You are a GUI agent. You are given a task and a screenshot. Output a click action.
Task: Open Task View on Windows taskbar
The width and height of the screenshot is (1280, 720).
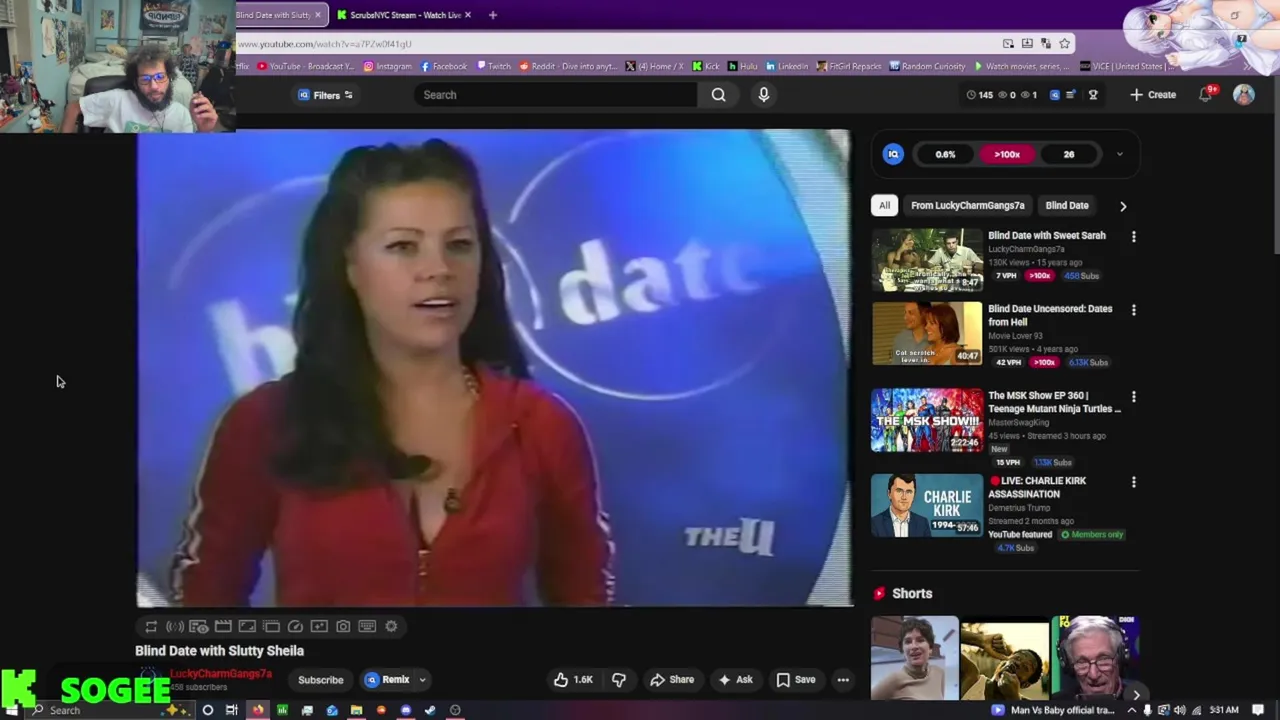[231, 711]
